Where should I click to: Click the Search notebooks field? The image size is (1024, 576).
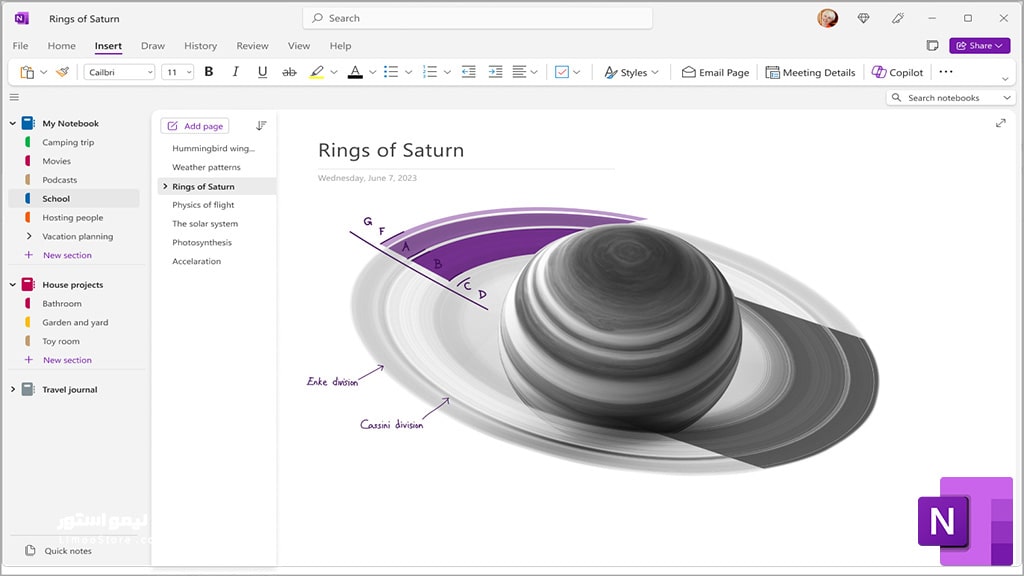(951, 97)
